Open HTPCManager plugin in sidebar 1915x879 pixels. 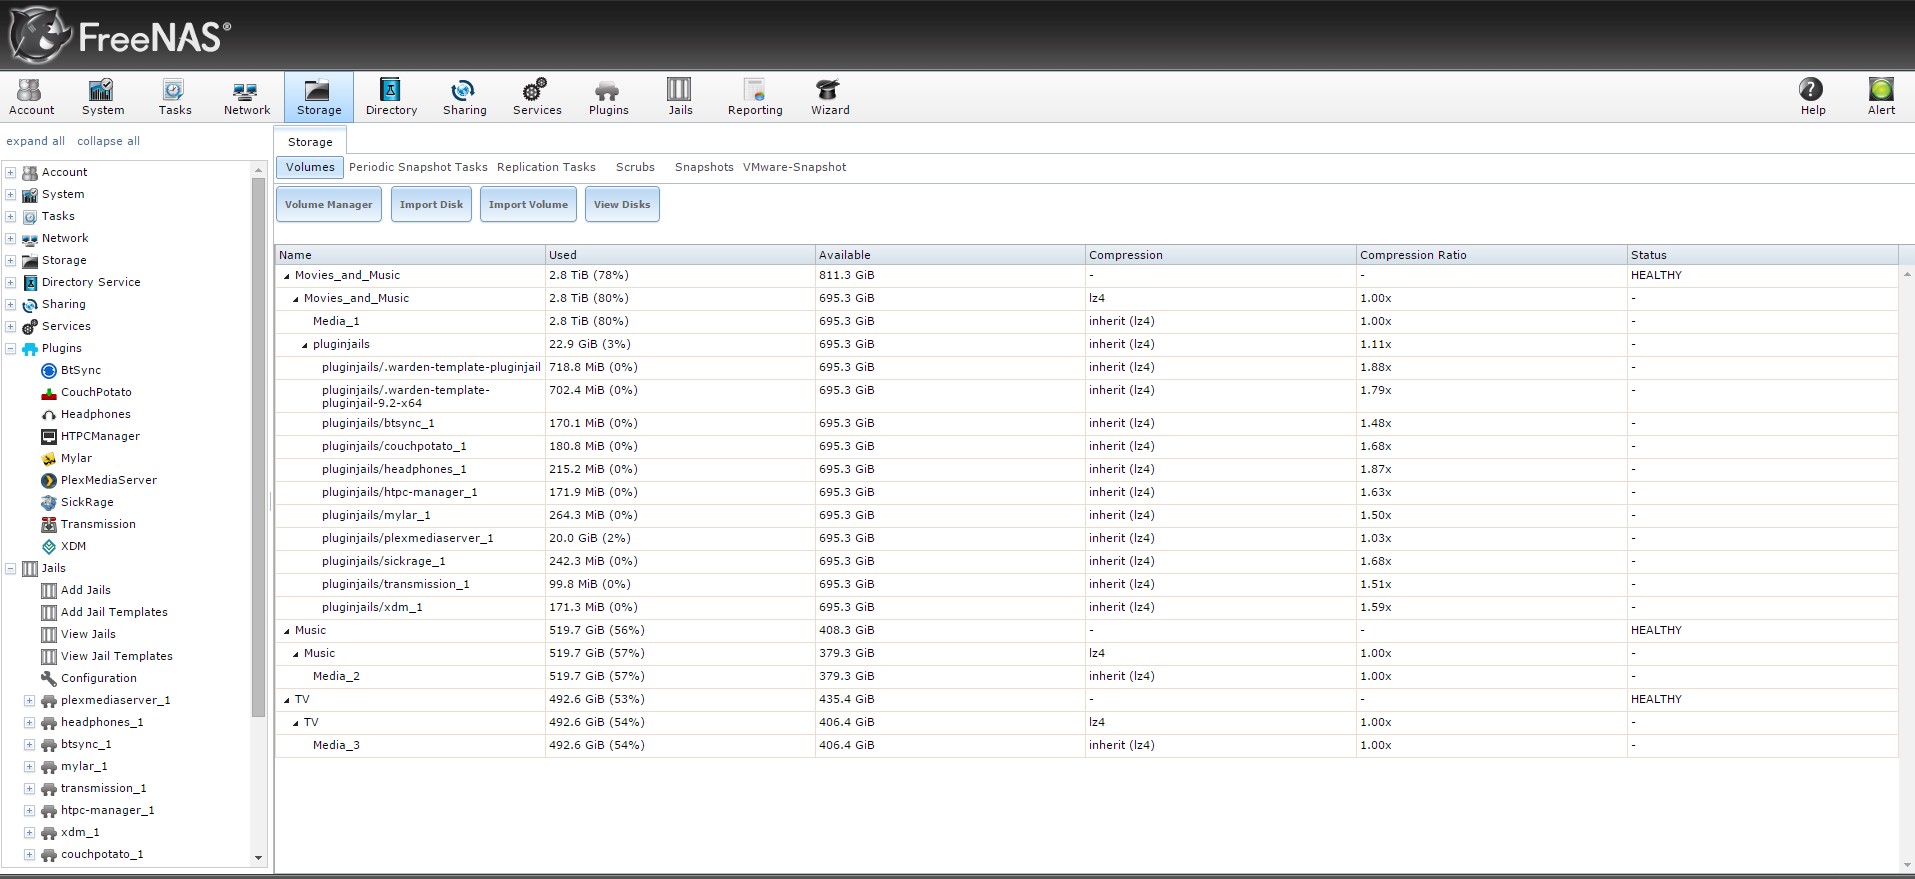tap(90, 436)
